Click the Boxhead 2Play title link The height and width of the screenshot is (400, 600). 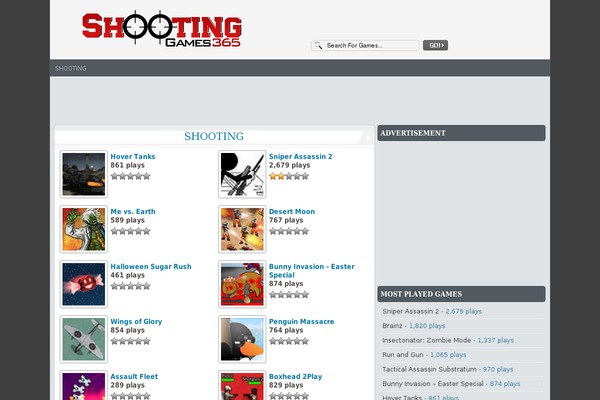pyautogui.click(x=295, y=377)
